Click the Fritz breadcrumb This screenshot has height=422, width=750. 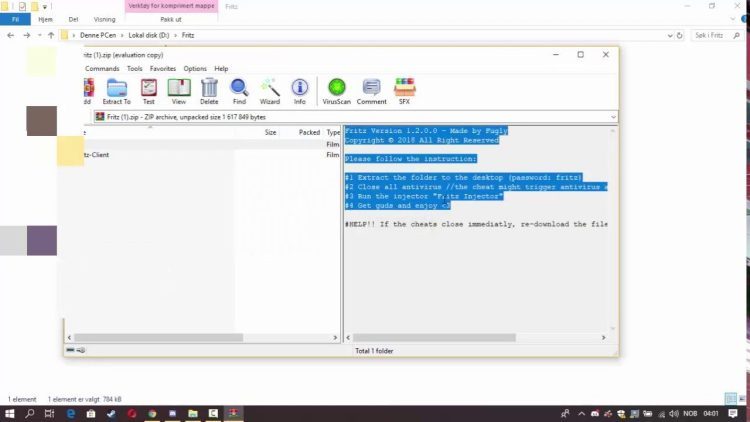click(x=188, y=35)
